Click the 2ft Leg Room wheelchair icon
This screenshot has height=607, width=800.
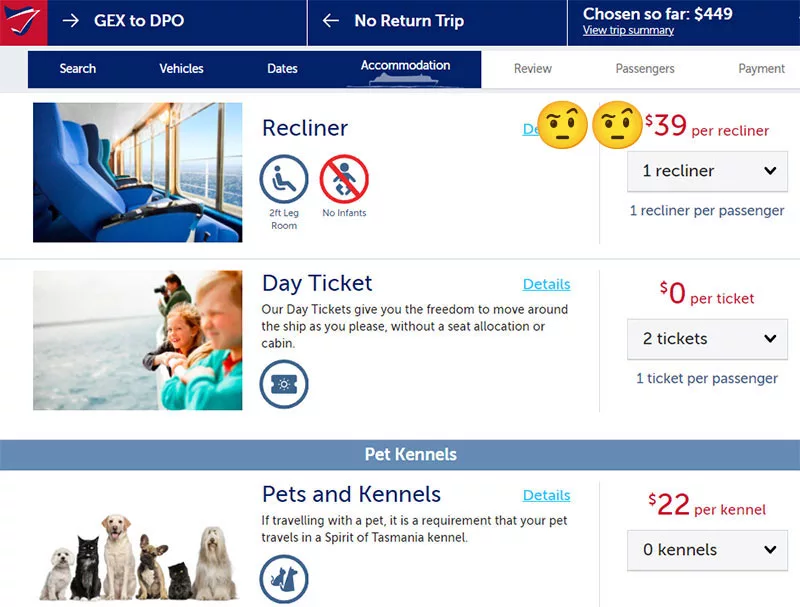(284, 179)
